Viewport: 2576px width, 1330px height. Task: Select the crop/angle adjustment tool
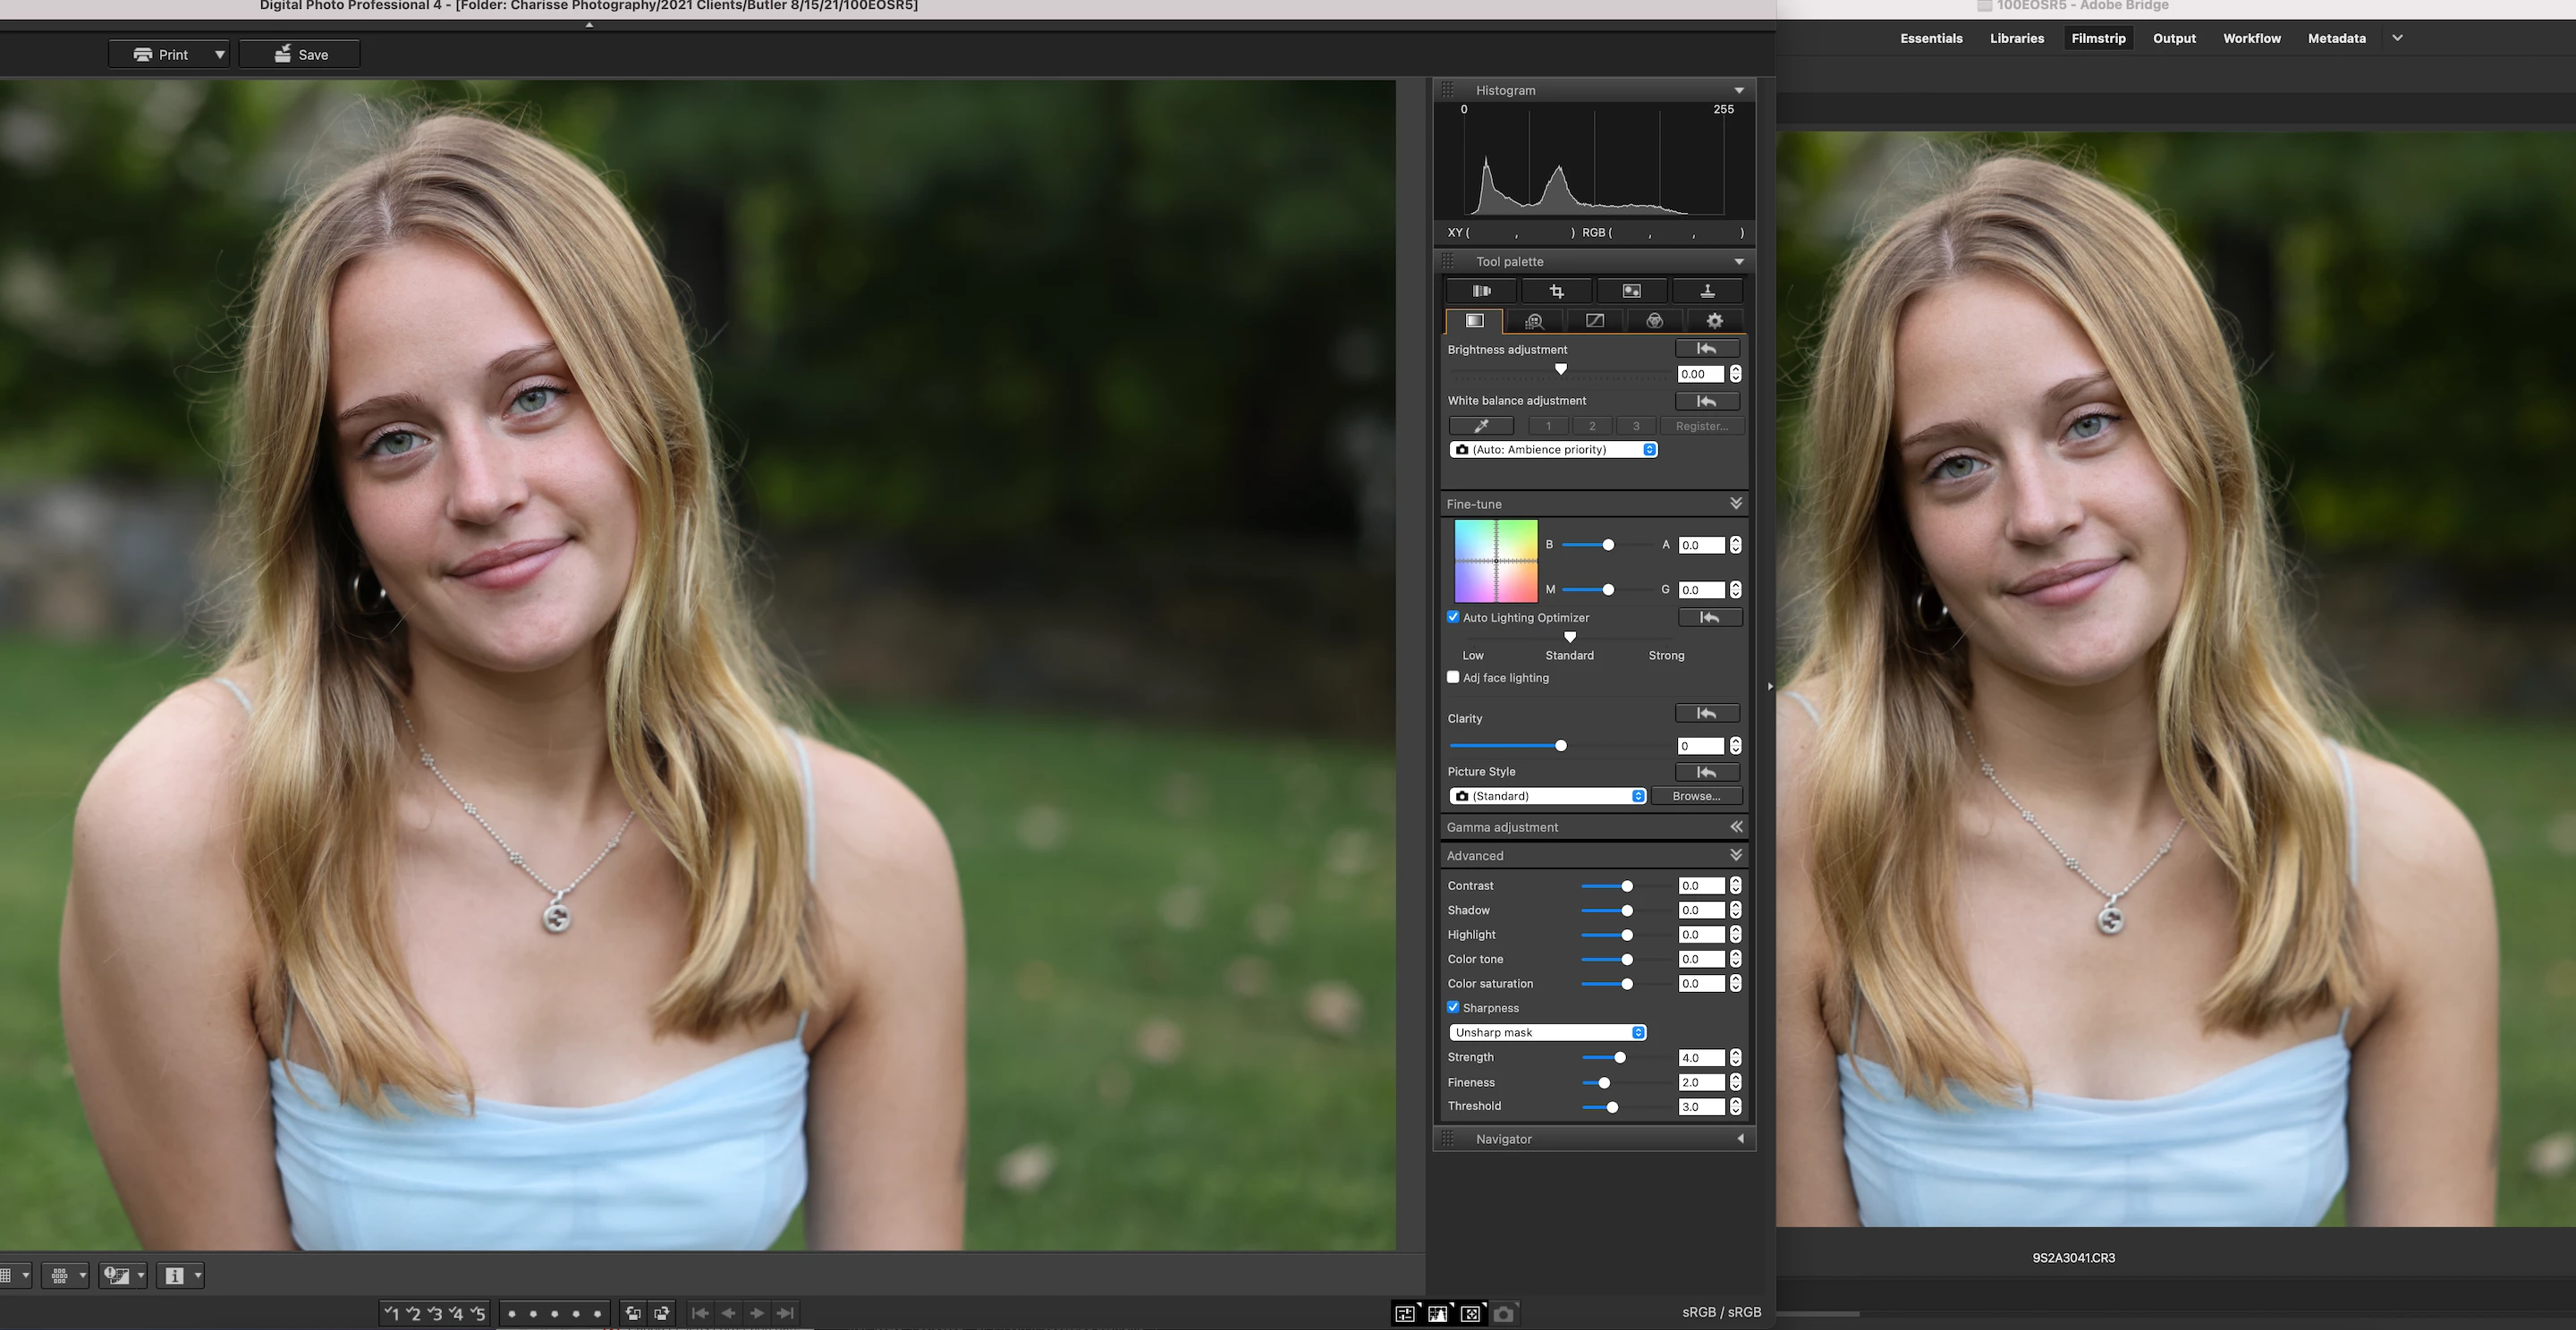pyautogui.click(x=1556, y=291)
